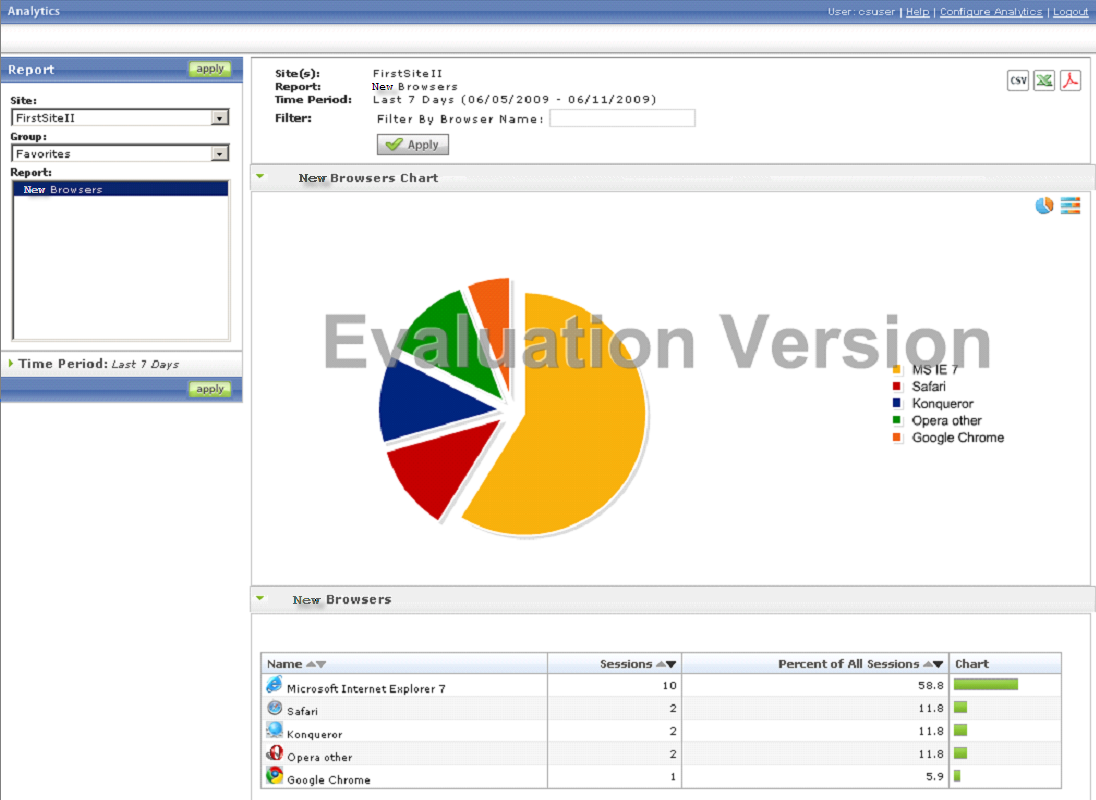Click the Safari browser icon in table
The height and width of the screenshot is (800, 1096).
pos(274,708)
